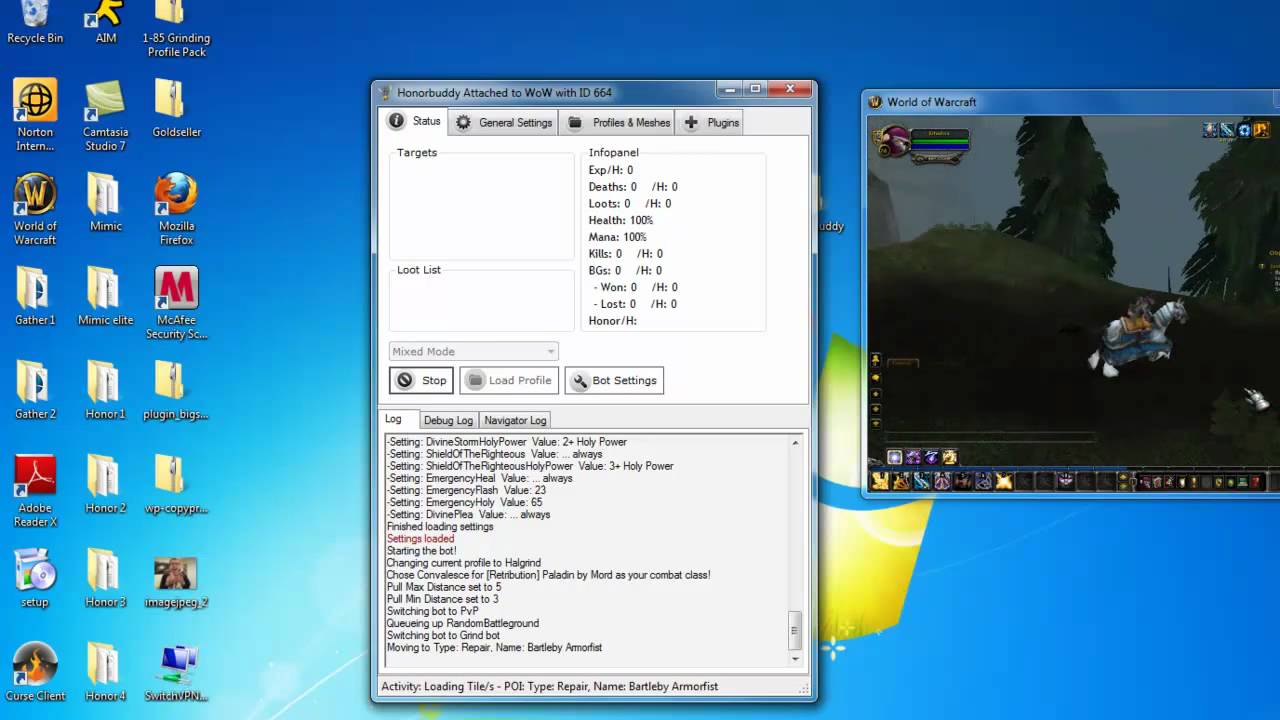Click the Load Profile button
This screenshot has height=720, width=1280.
coord(509,380)
